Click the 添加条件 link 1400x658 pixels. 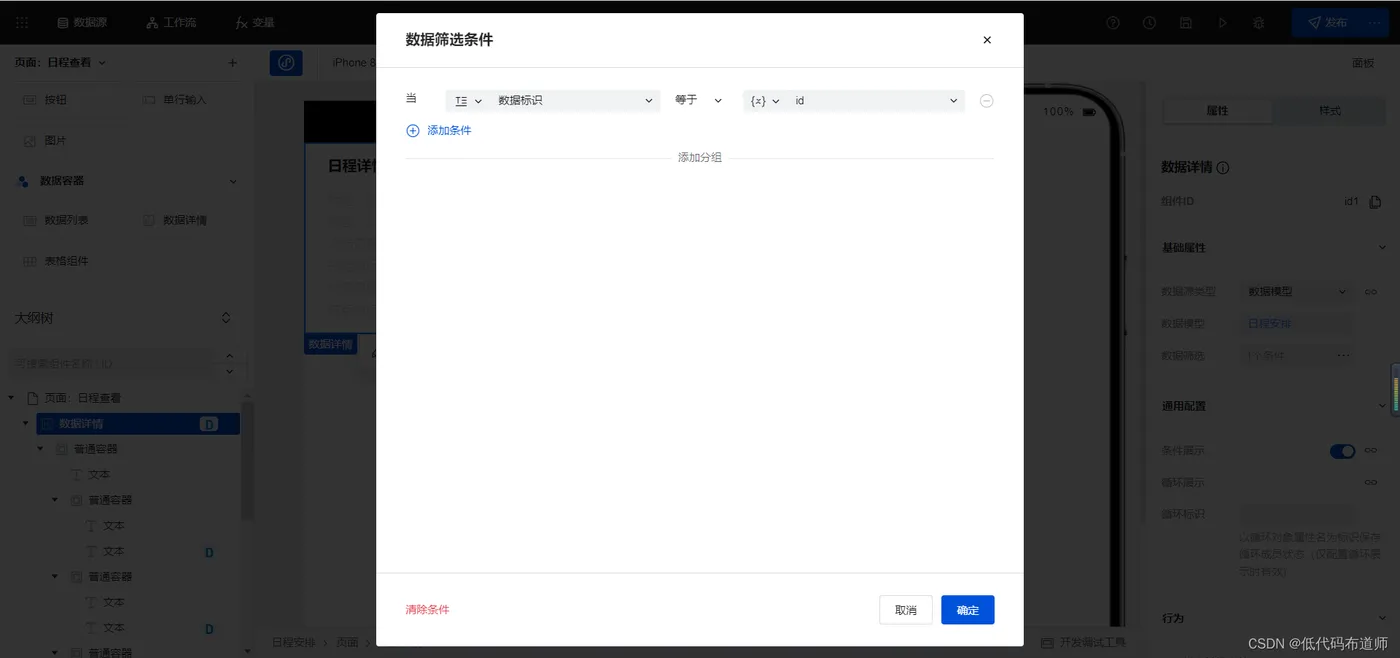click(449, 131)
